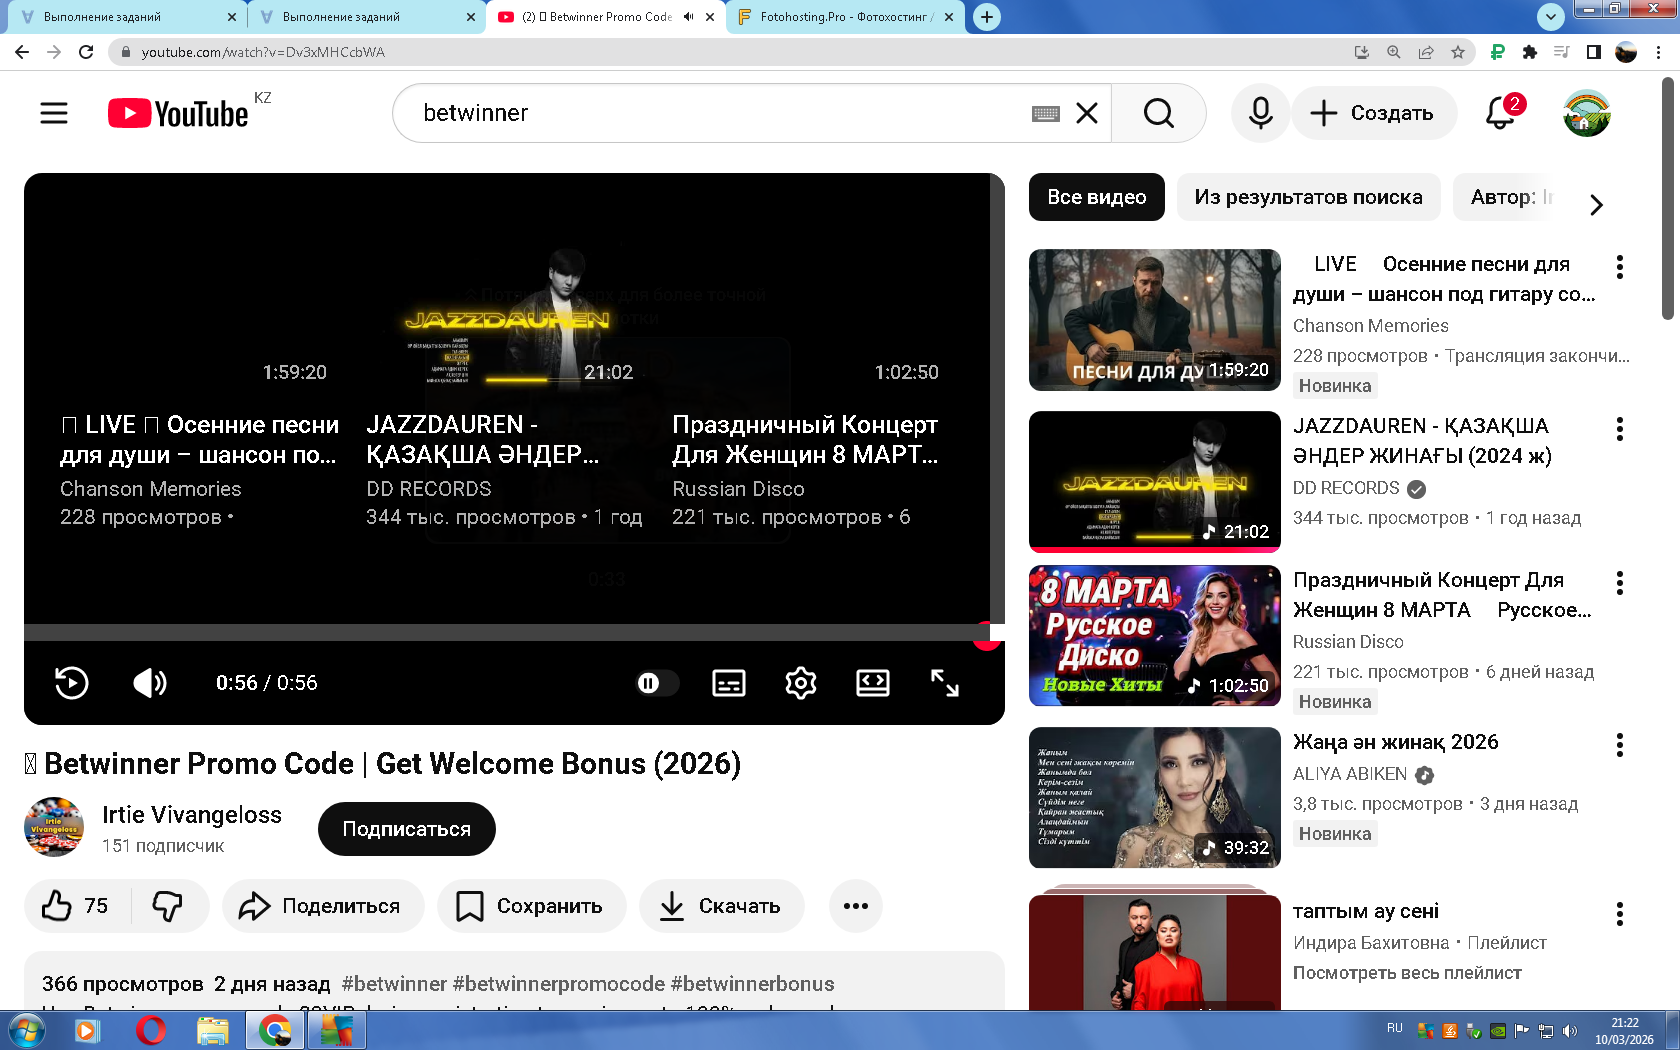The image size is (1680, 1050).
Task: Click Посмотреть весь плейлист link
Action: pos(1407,973)
